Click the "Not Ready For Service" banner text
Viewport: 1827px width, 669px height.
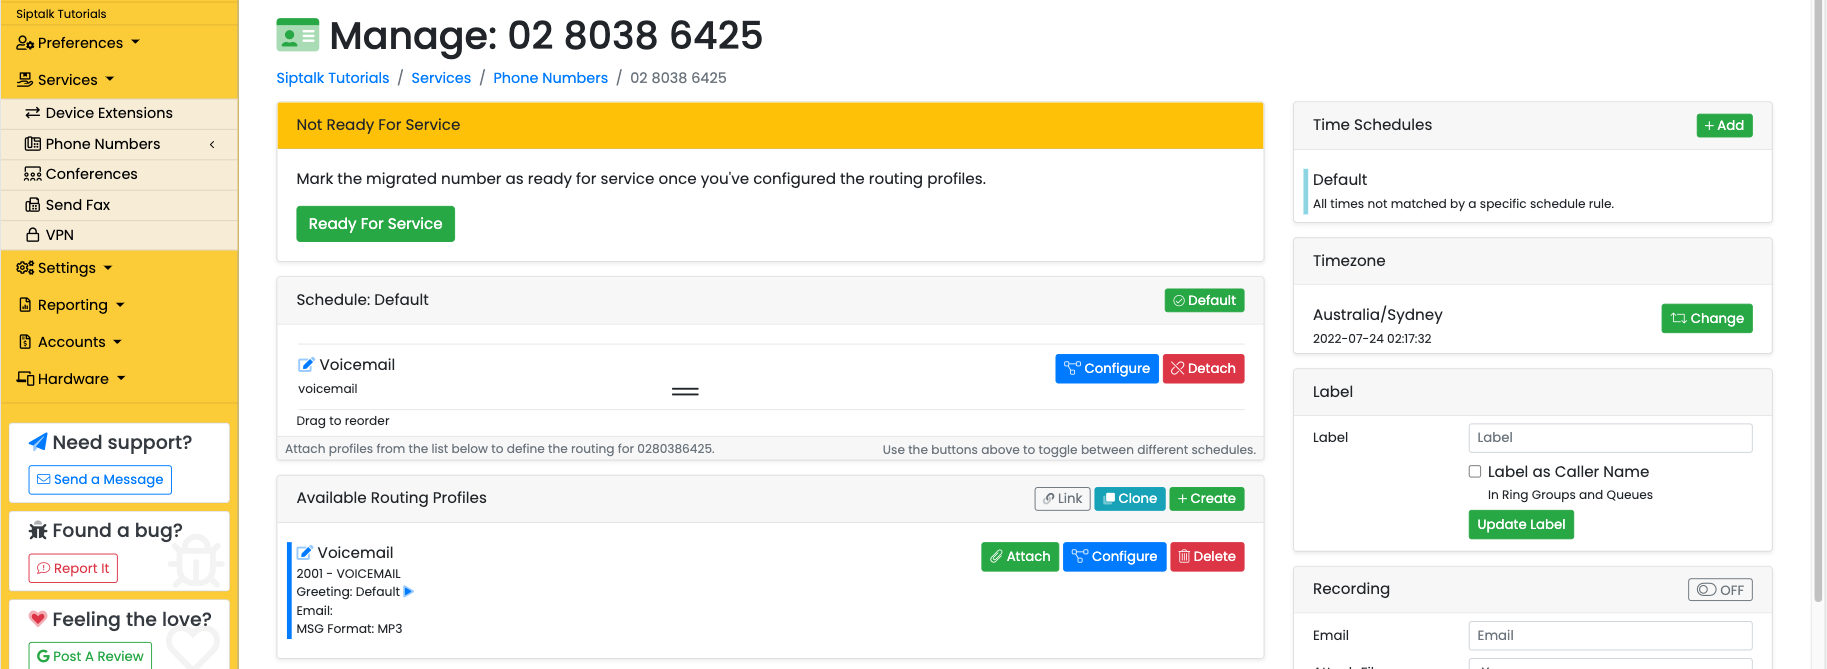(378, 125)
